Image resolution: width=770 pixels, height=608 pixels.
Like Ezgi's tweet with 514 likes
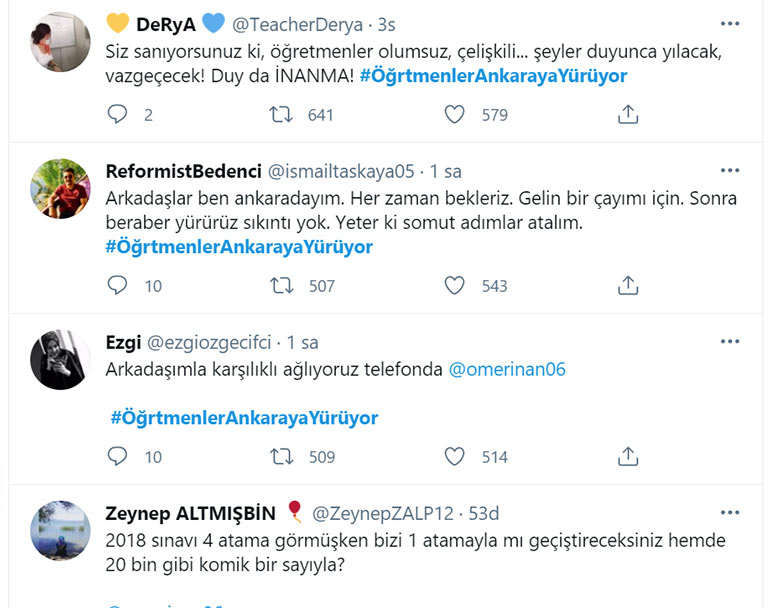[x=455, y=457]
